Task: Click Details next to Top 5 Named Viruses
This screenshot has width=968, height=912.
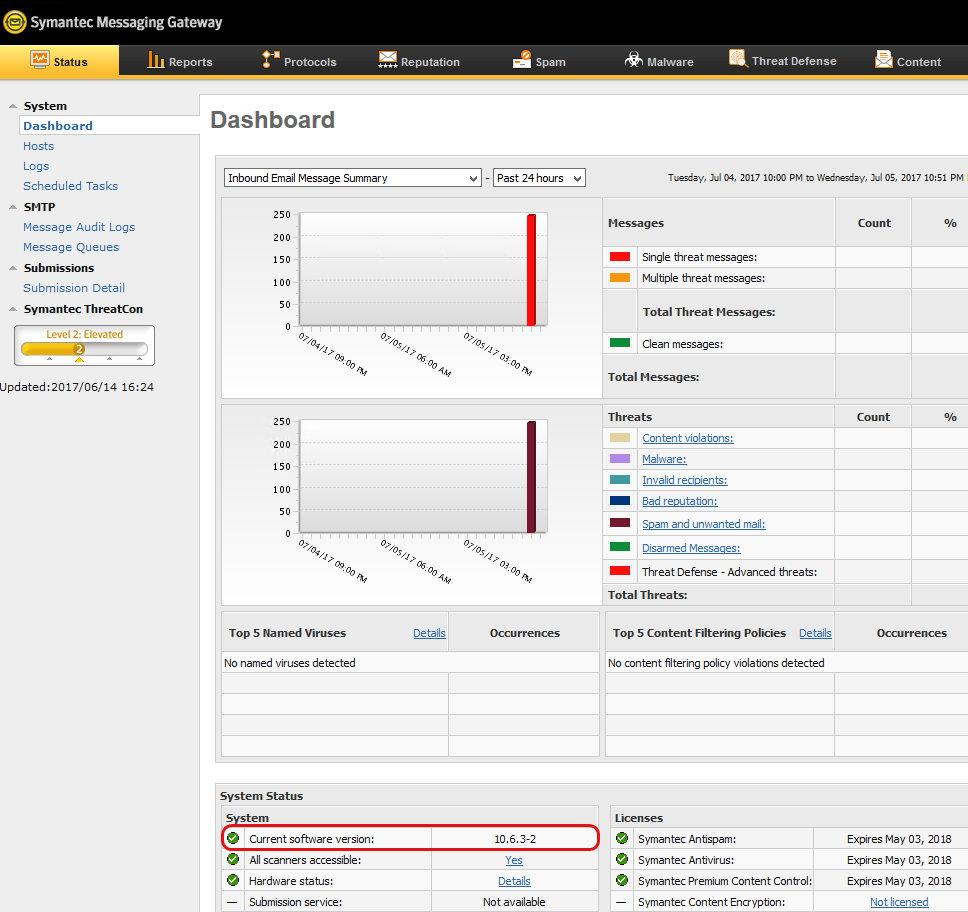Action: [429, 632]
